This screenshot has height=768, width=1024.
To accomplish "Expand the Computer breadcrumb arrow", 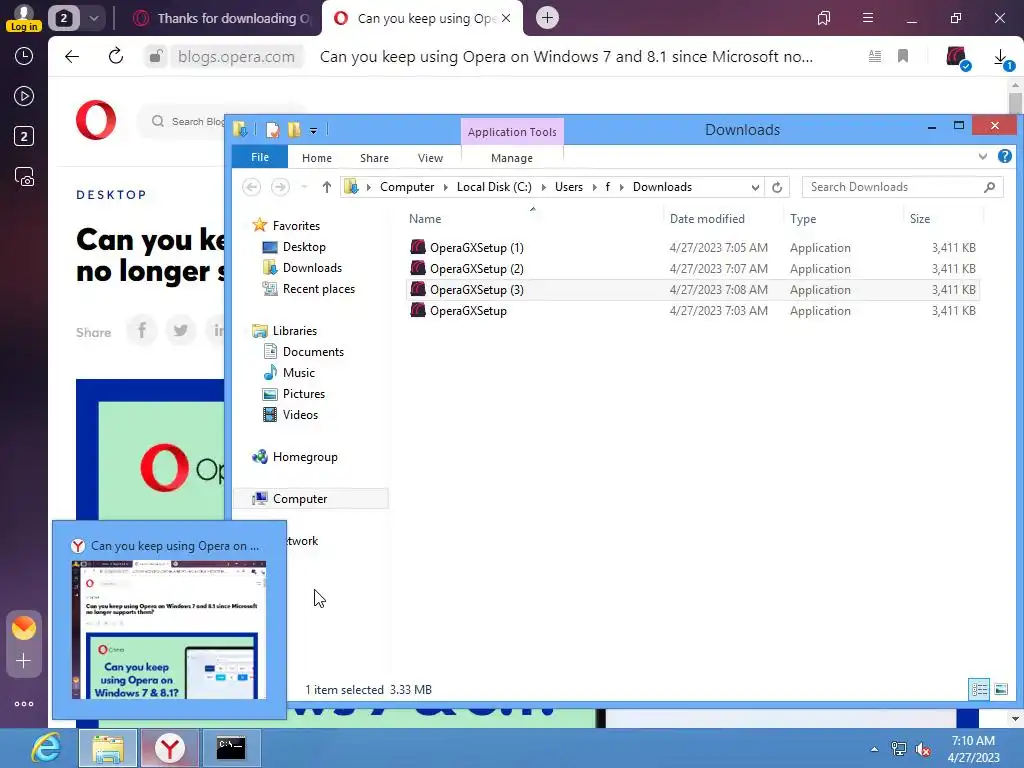I will 445,187.
